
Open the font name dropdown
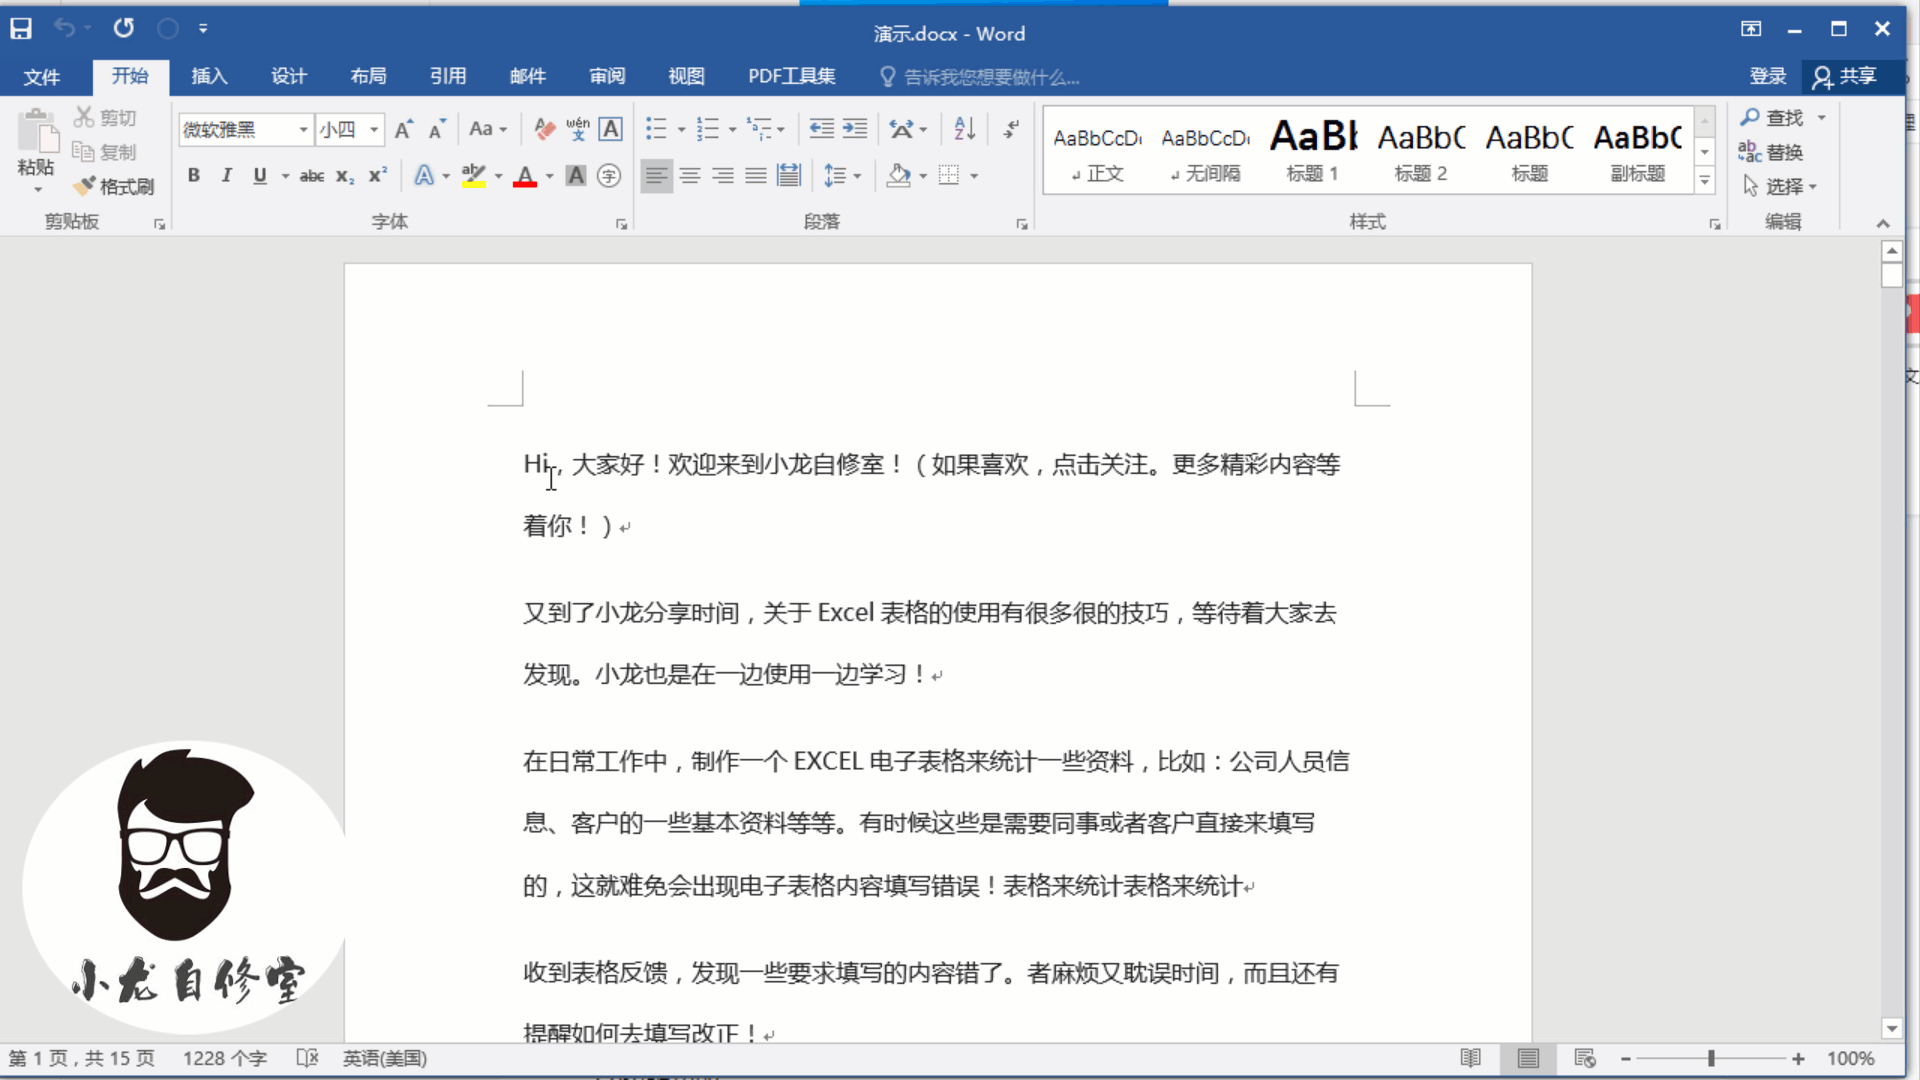303,130
